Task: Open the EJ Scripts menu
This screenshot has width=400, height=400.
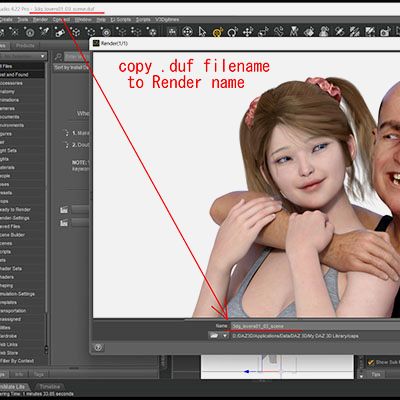Action: pos(121,20)
